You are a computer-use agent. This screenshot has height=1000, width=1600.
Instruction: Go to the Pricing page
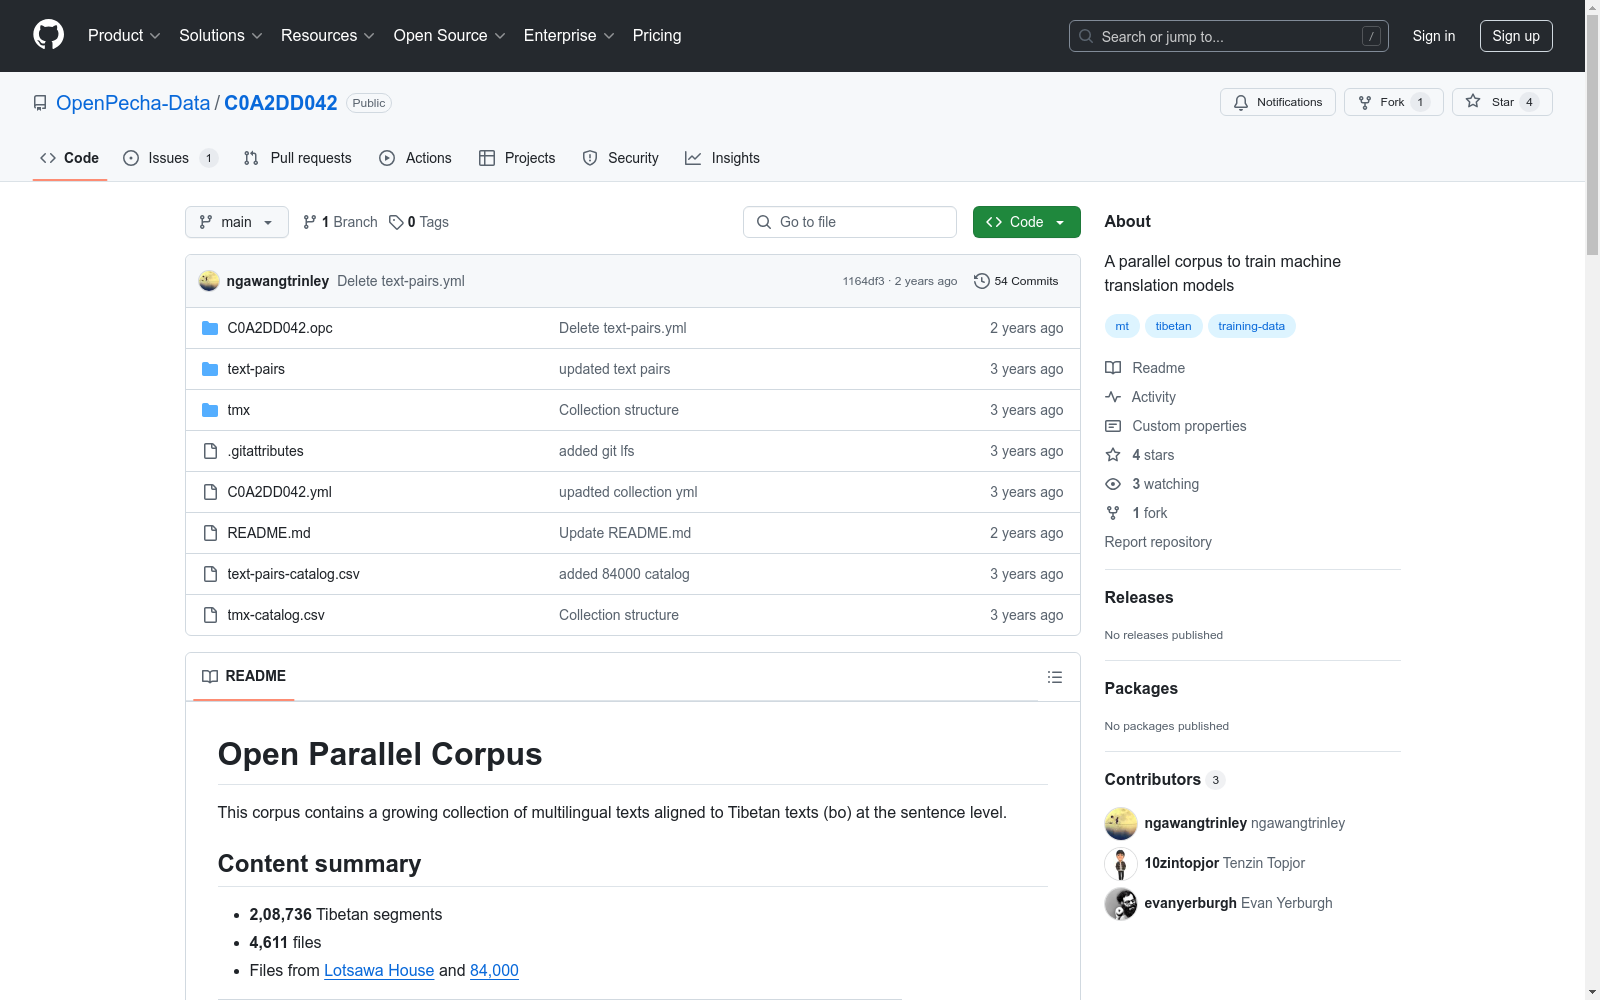[x=657, y=36]
